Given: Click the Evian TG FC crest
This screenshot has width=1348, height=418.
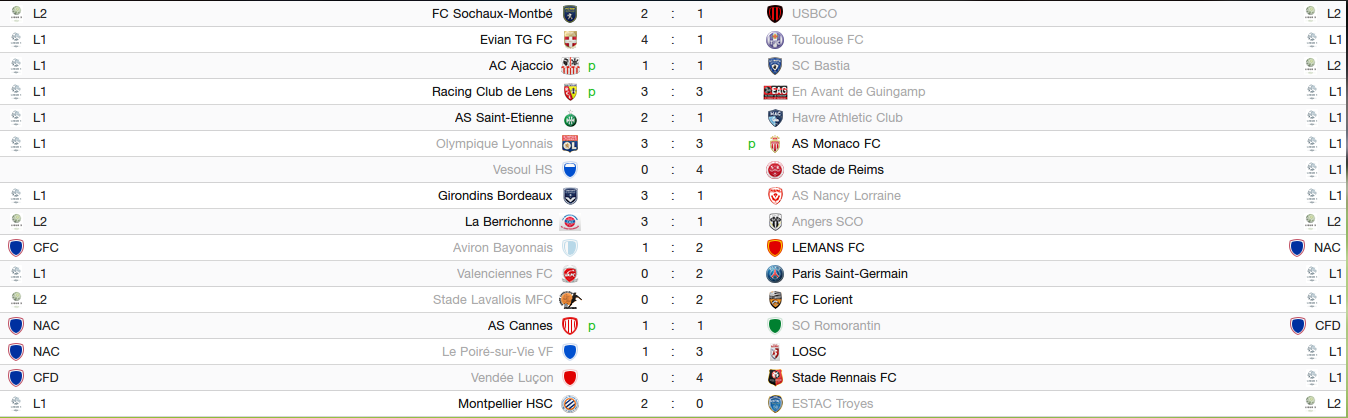Looking at the screenshot, I should coord(570,40).
